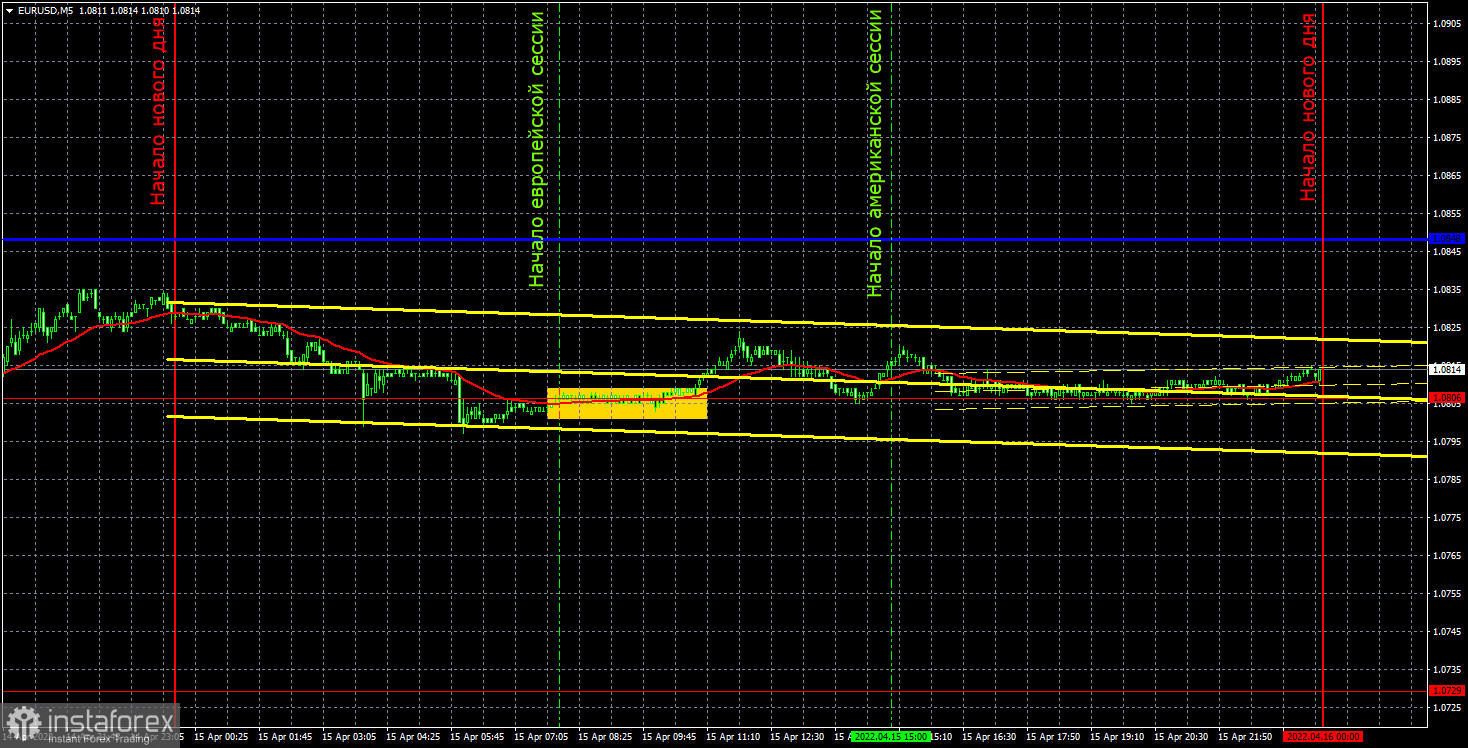1468x748 pixels.
Task: Click the 15 Apr 20:30 time label
Action: pos(1181,736)
